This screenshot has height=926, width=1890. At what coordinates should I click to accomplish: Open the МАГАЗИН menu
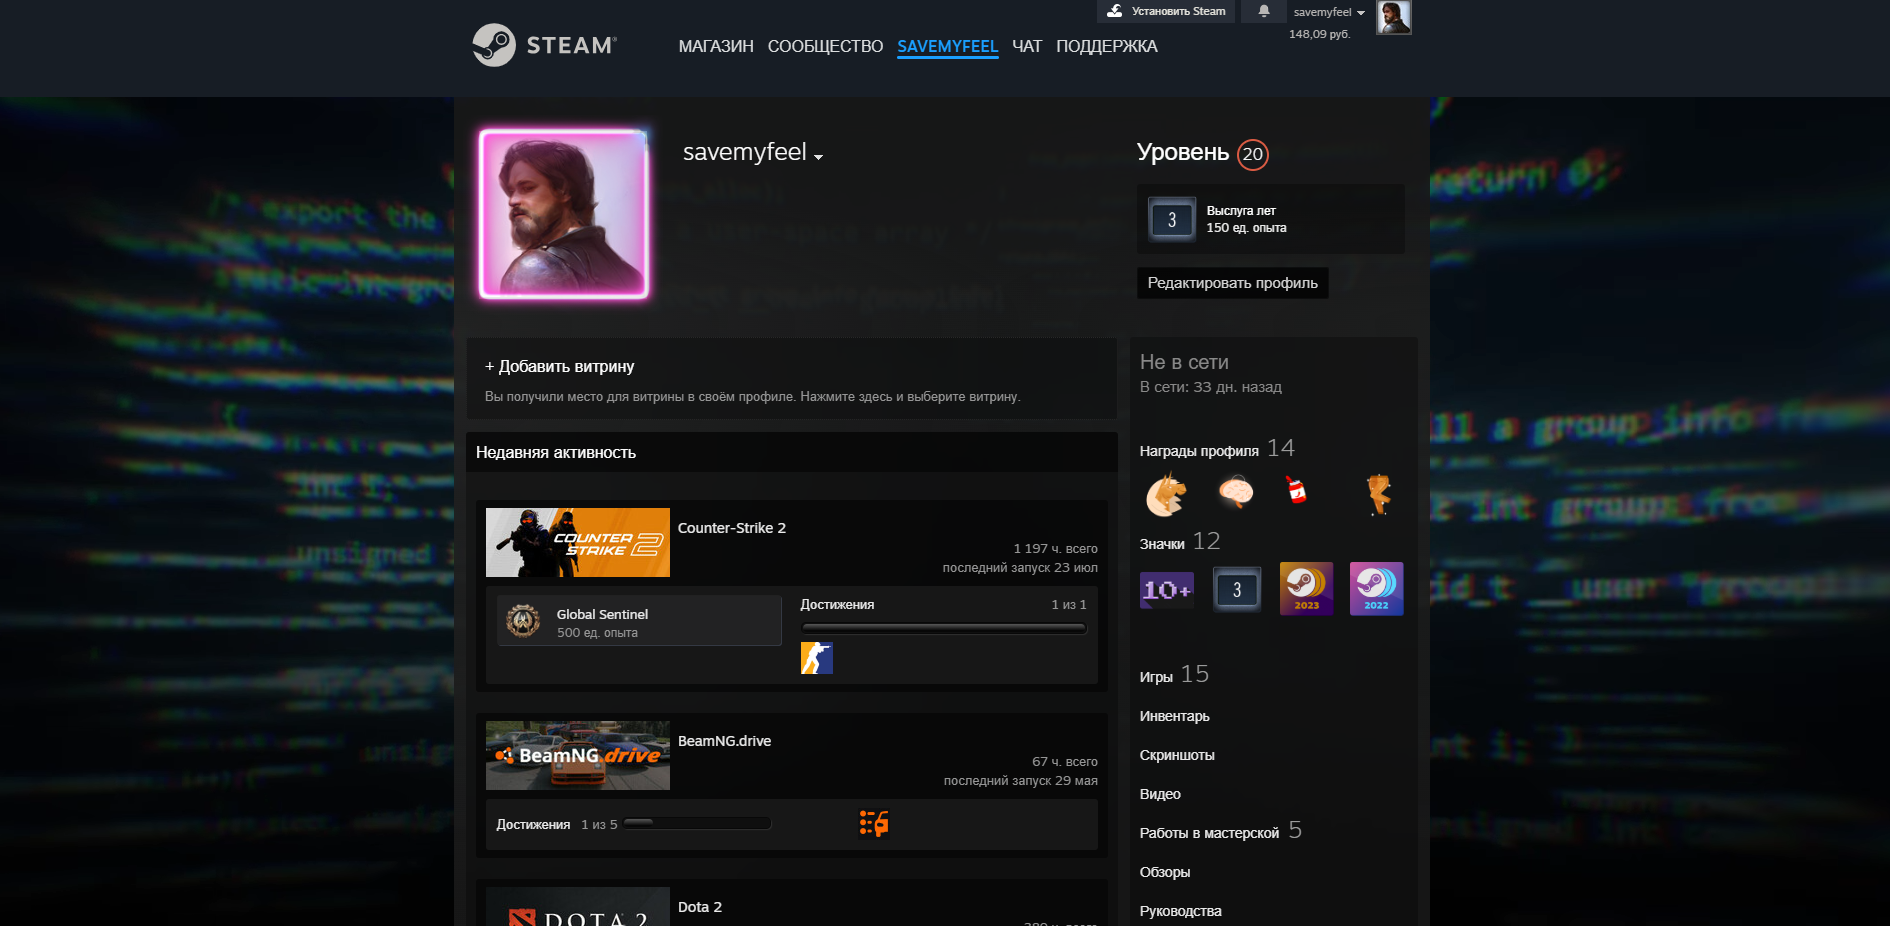[x=716, y=46]
